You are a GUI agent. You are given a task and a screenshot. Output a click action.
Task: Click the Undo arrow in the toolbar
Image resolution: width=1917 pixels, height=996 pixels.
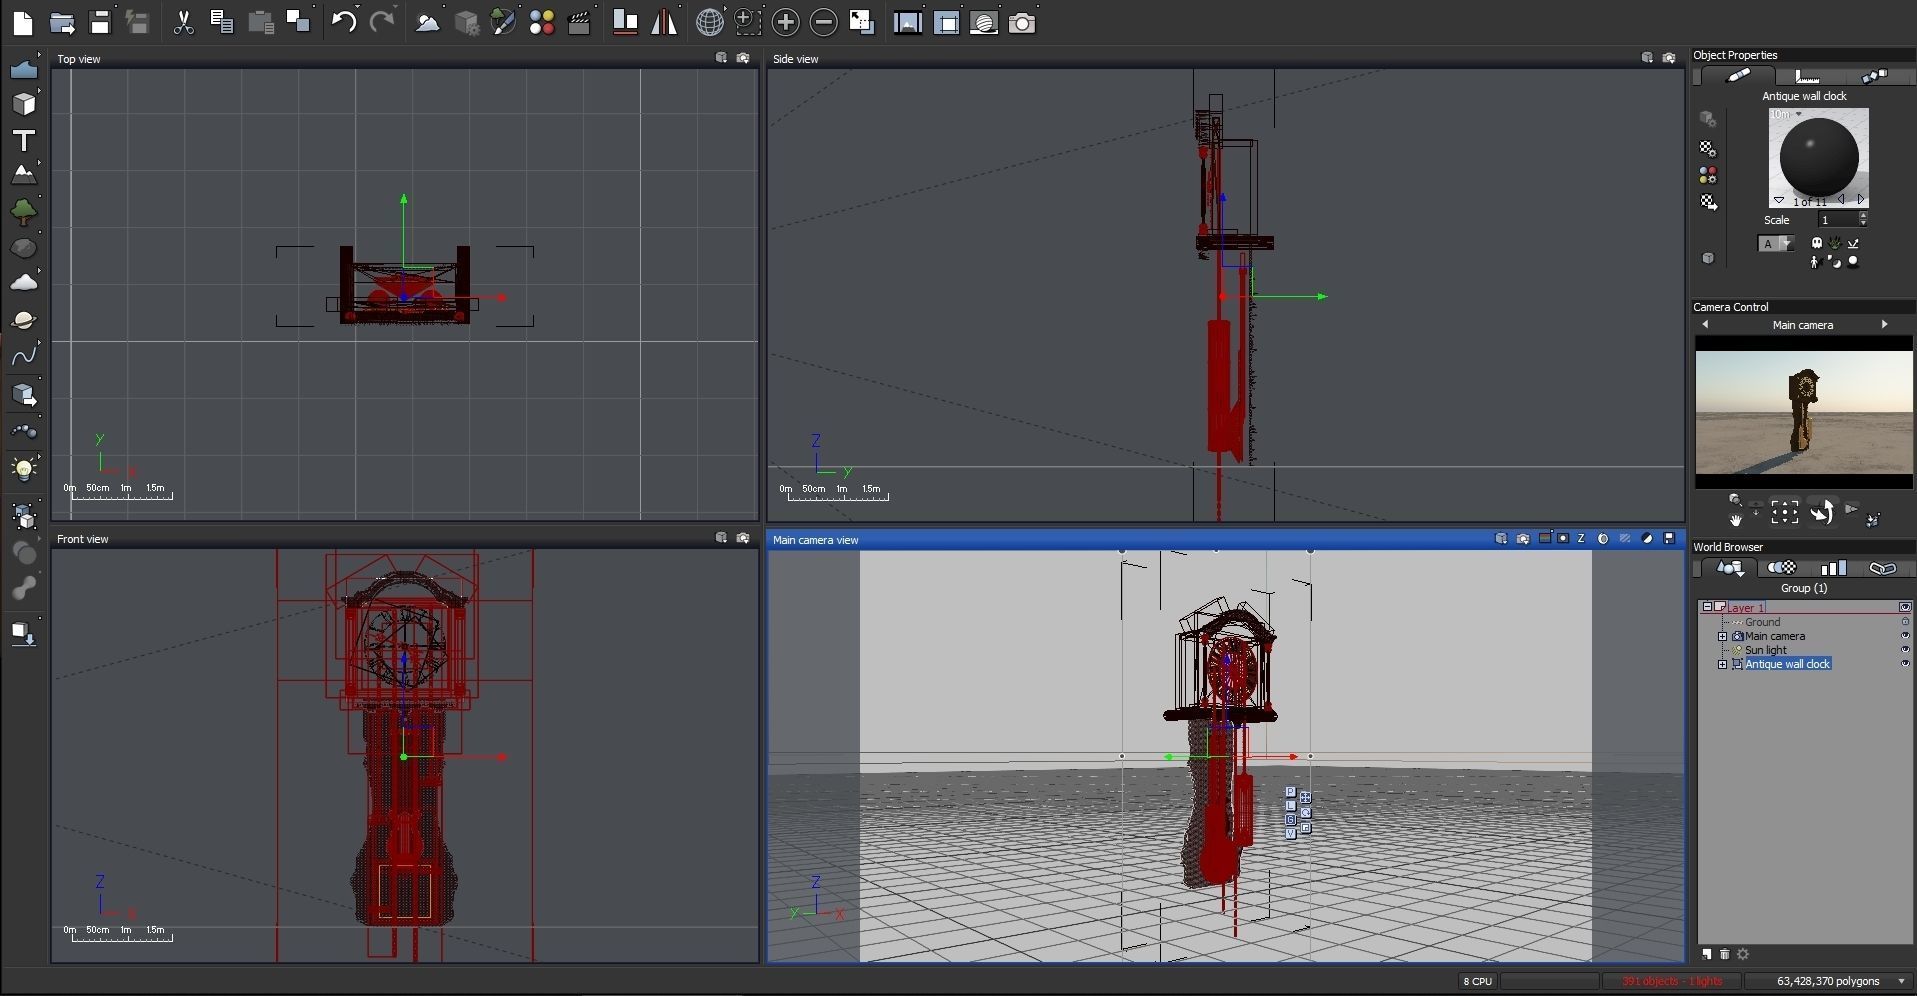pyautogui.click(x=343, y=22)
